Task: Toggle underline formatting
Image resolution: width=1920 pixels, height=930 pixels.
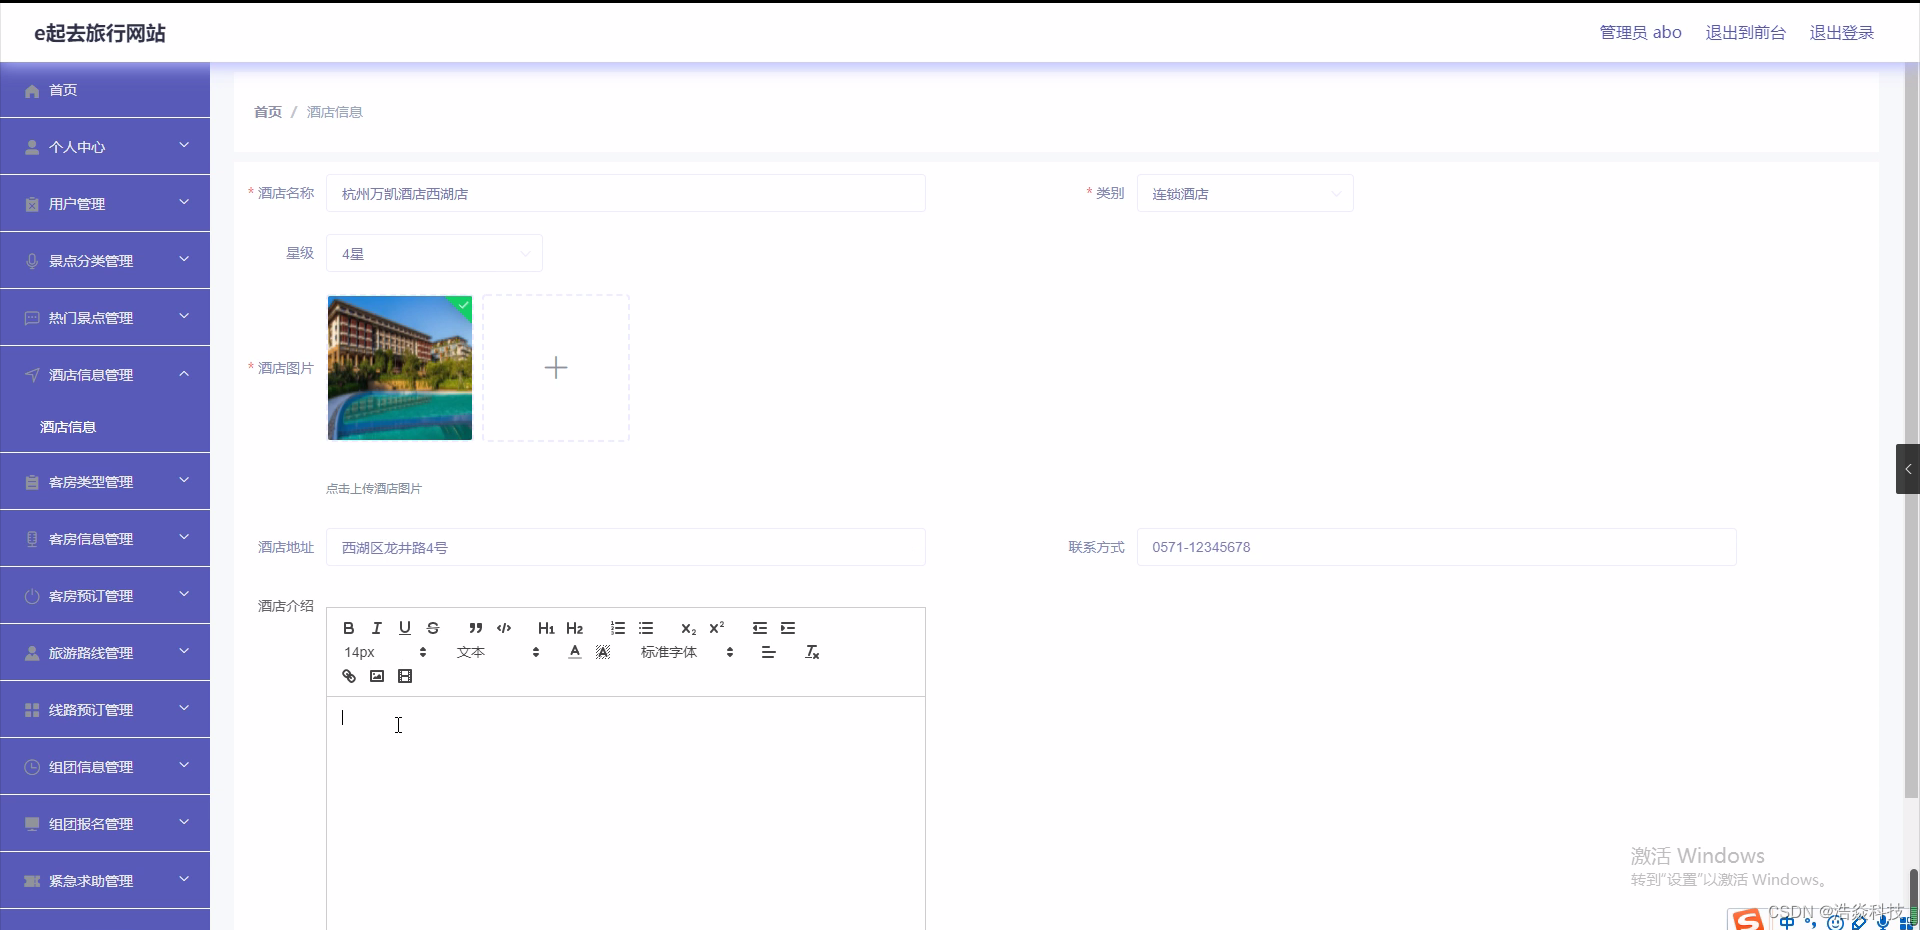Action: 405,628
